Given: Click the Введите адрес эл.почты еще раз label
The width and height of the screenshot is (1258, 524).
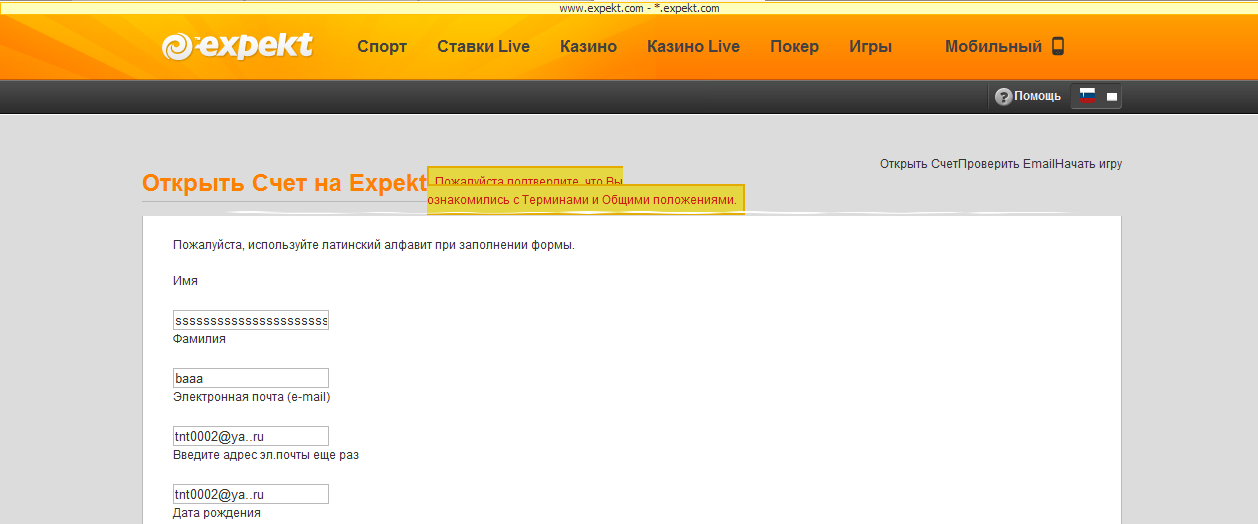Looking at the screenshot, I should 266,455.
